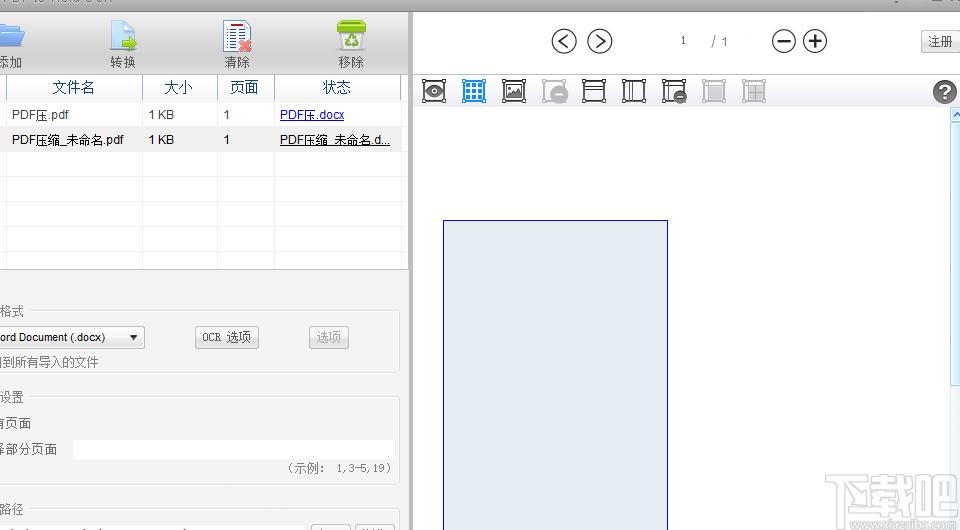Click the Remove (移除) trash icon
Viewport: 960px width, 530px height.
tap(351, 35)
